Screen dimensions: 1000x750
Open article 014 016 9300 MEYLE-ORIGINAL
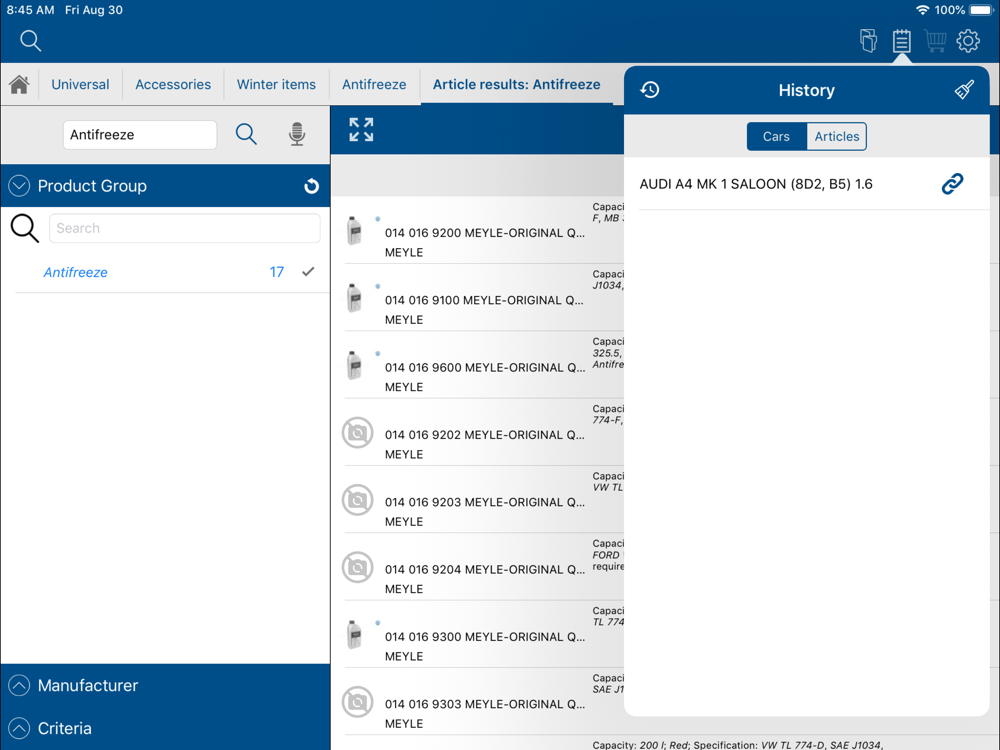click(x=485, y=636)
